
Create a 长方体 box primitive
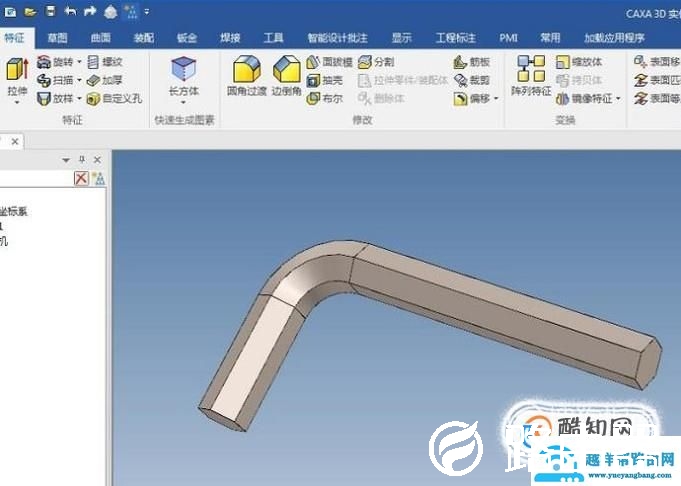pyautogui.click(x=184, y=76)
